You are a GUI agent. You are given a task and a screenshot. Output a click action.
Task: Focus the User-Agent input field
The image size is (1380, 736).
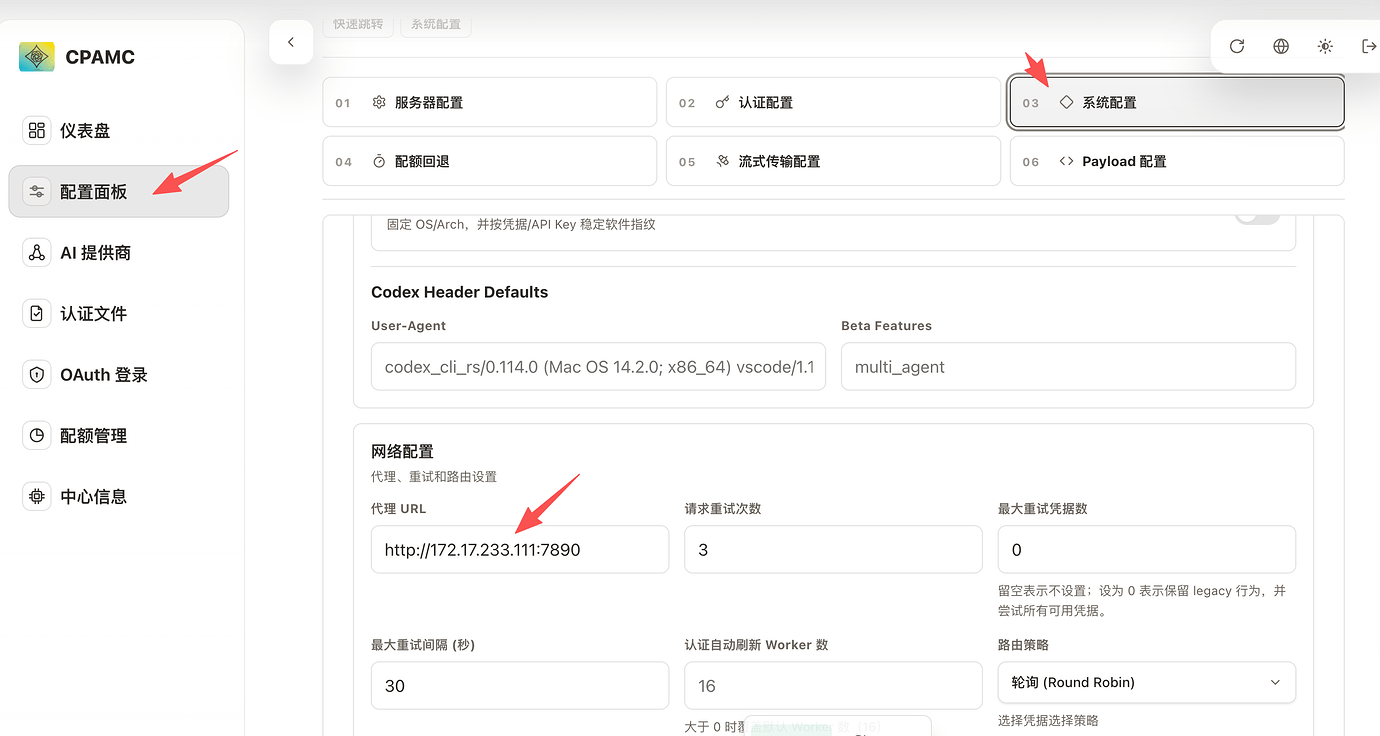598,367
